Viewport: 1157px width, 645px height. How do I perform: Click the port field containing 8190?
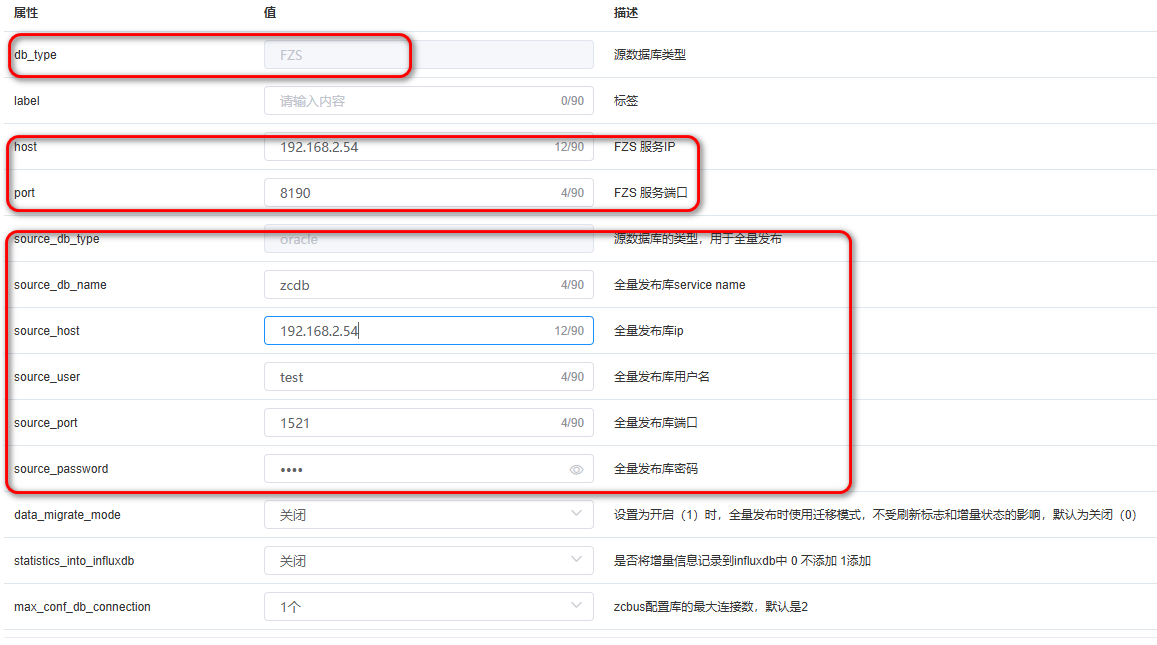(x=410, y=193)
